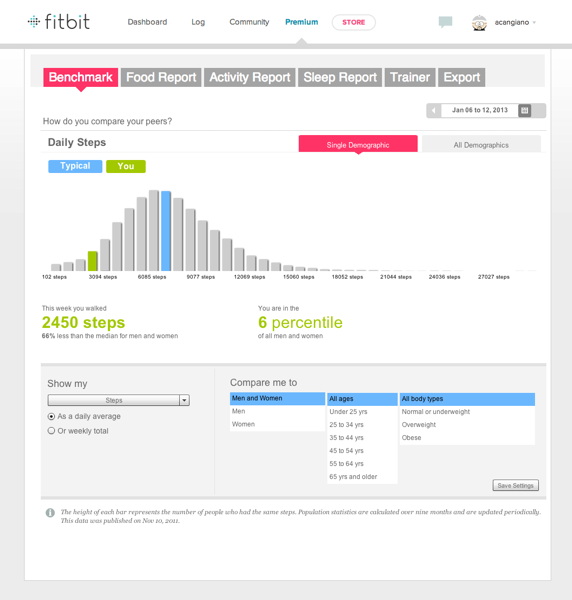Click Save Settings button
The height and width of the screenshot is (600, 572).
(x=515, y=485)
